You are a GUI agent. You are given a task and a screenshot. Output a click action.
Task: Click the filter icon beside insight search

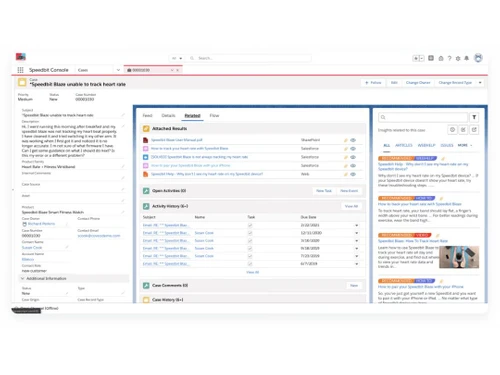pyautogui.click(x=474, y=117)
